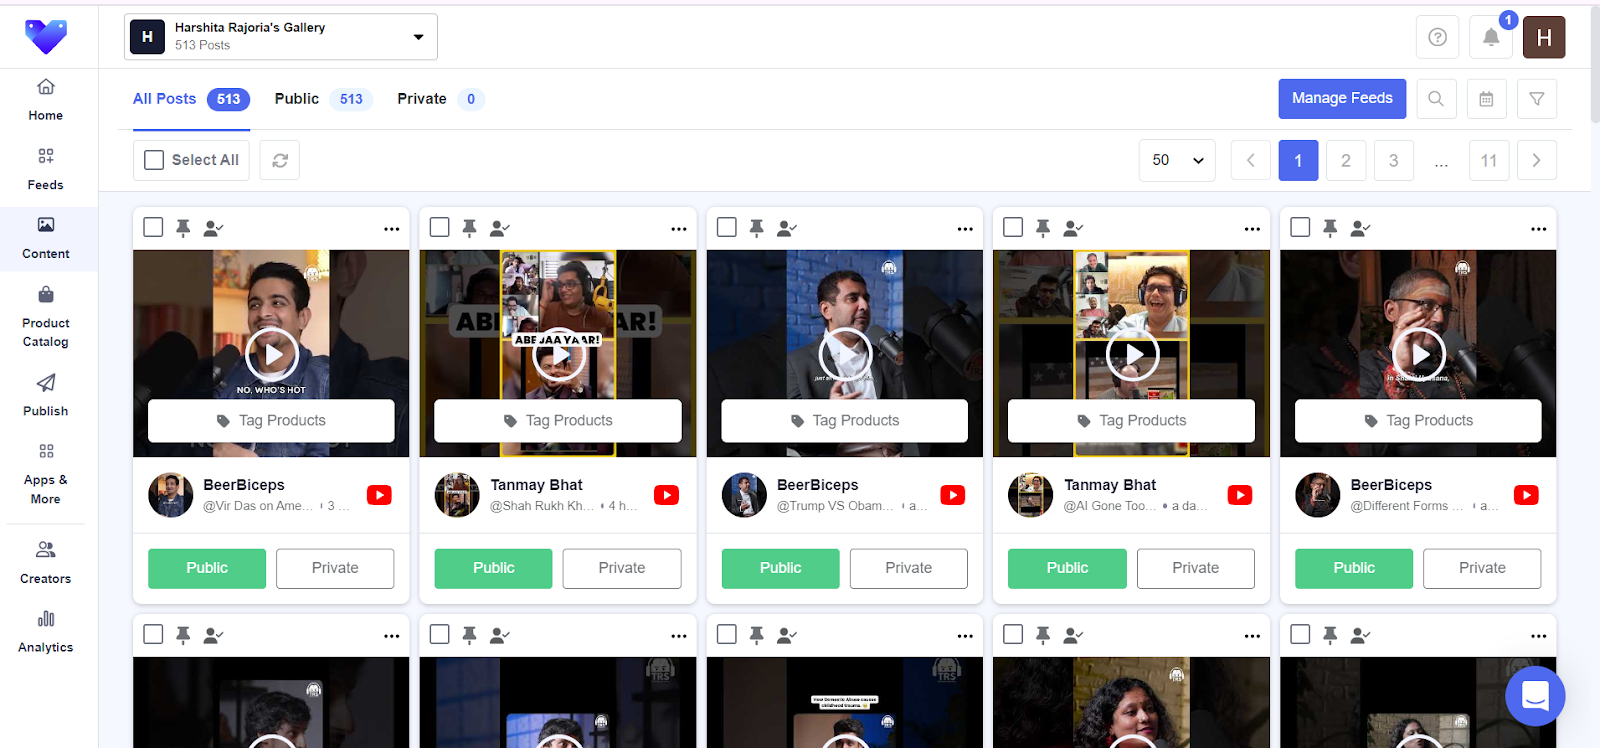Image resolution: width=1600 pixels, height=748 pixels.
Task: Click the help question mark icon
Action: click(1437, 37)
